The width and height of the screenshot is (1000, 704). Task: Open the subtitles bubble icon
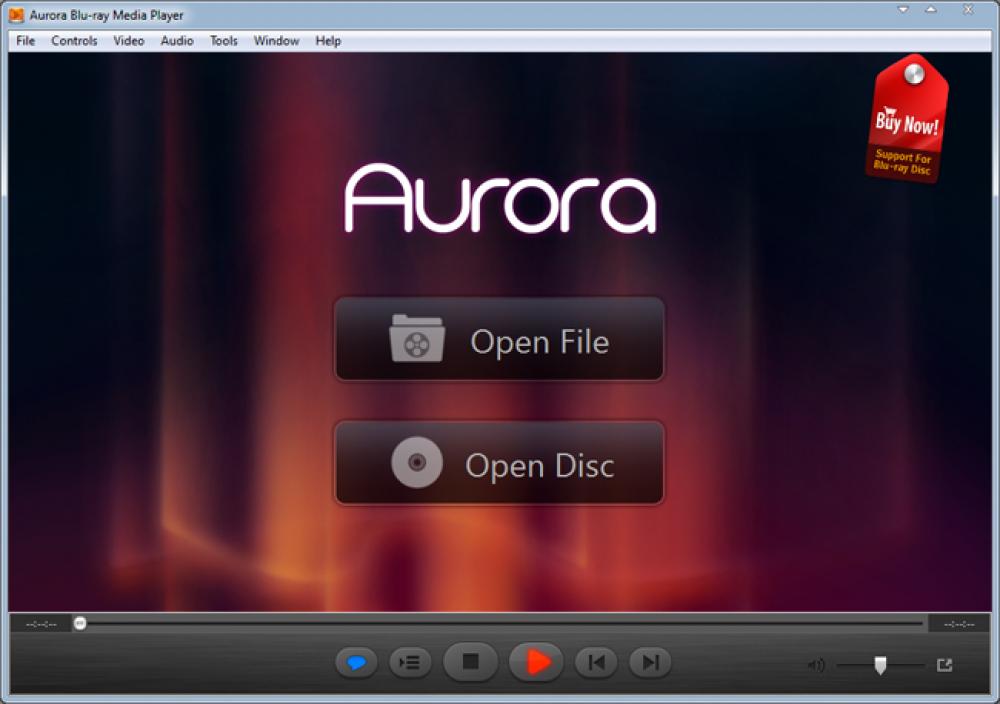(x=357, y=662)
